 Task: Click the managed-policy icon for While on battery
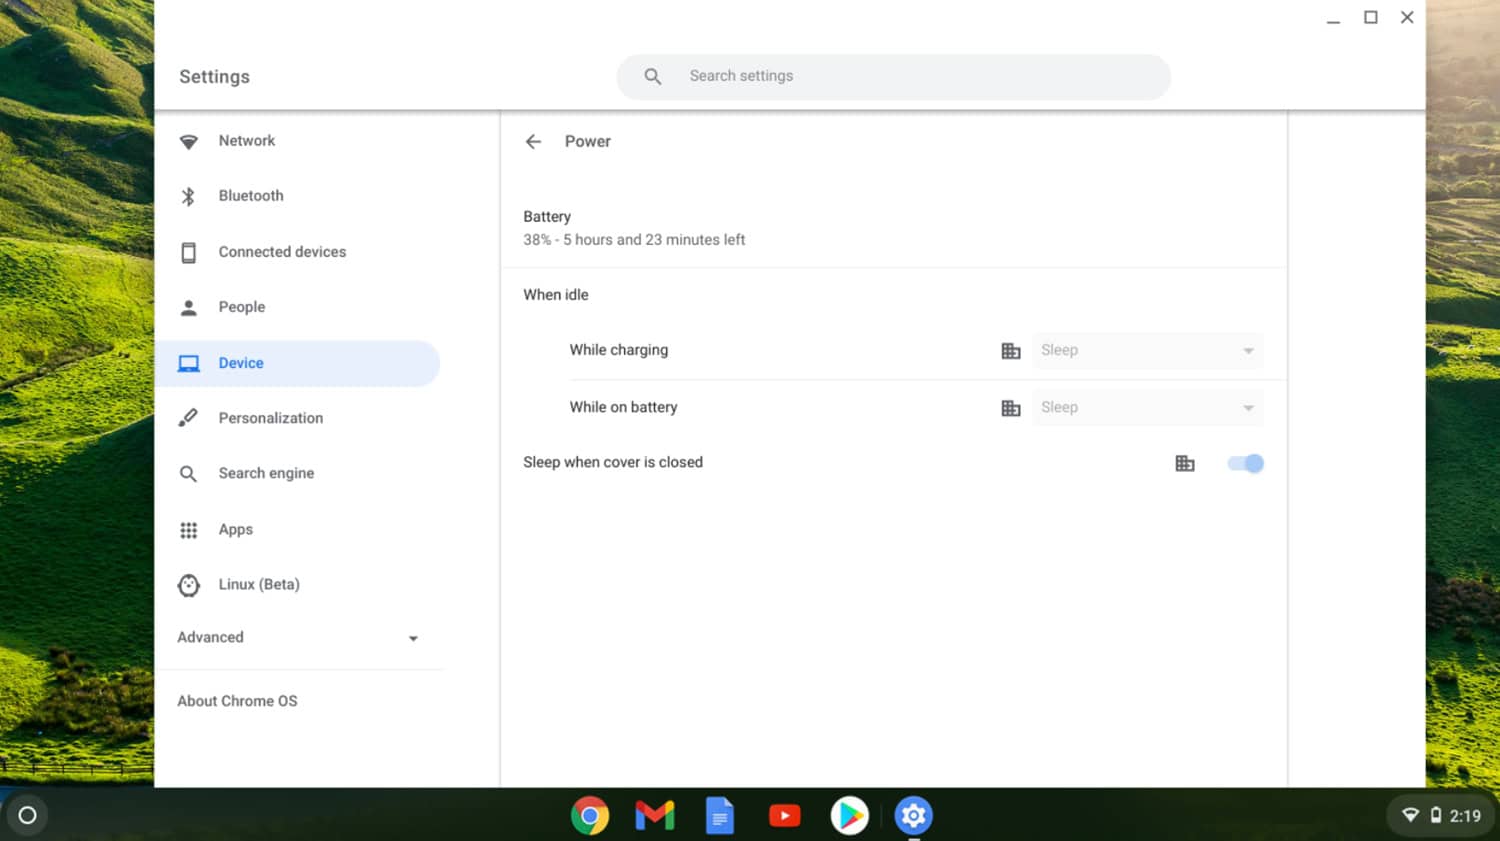click(1011, 408)
